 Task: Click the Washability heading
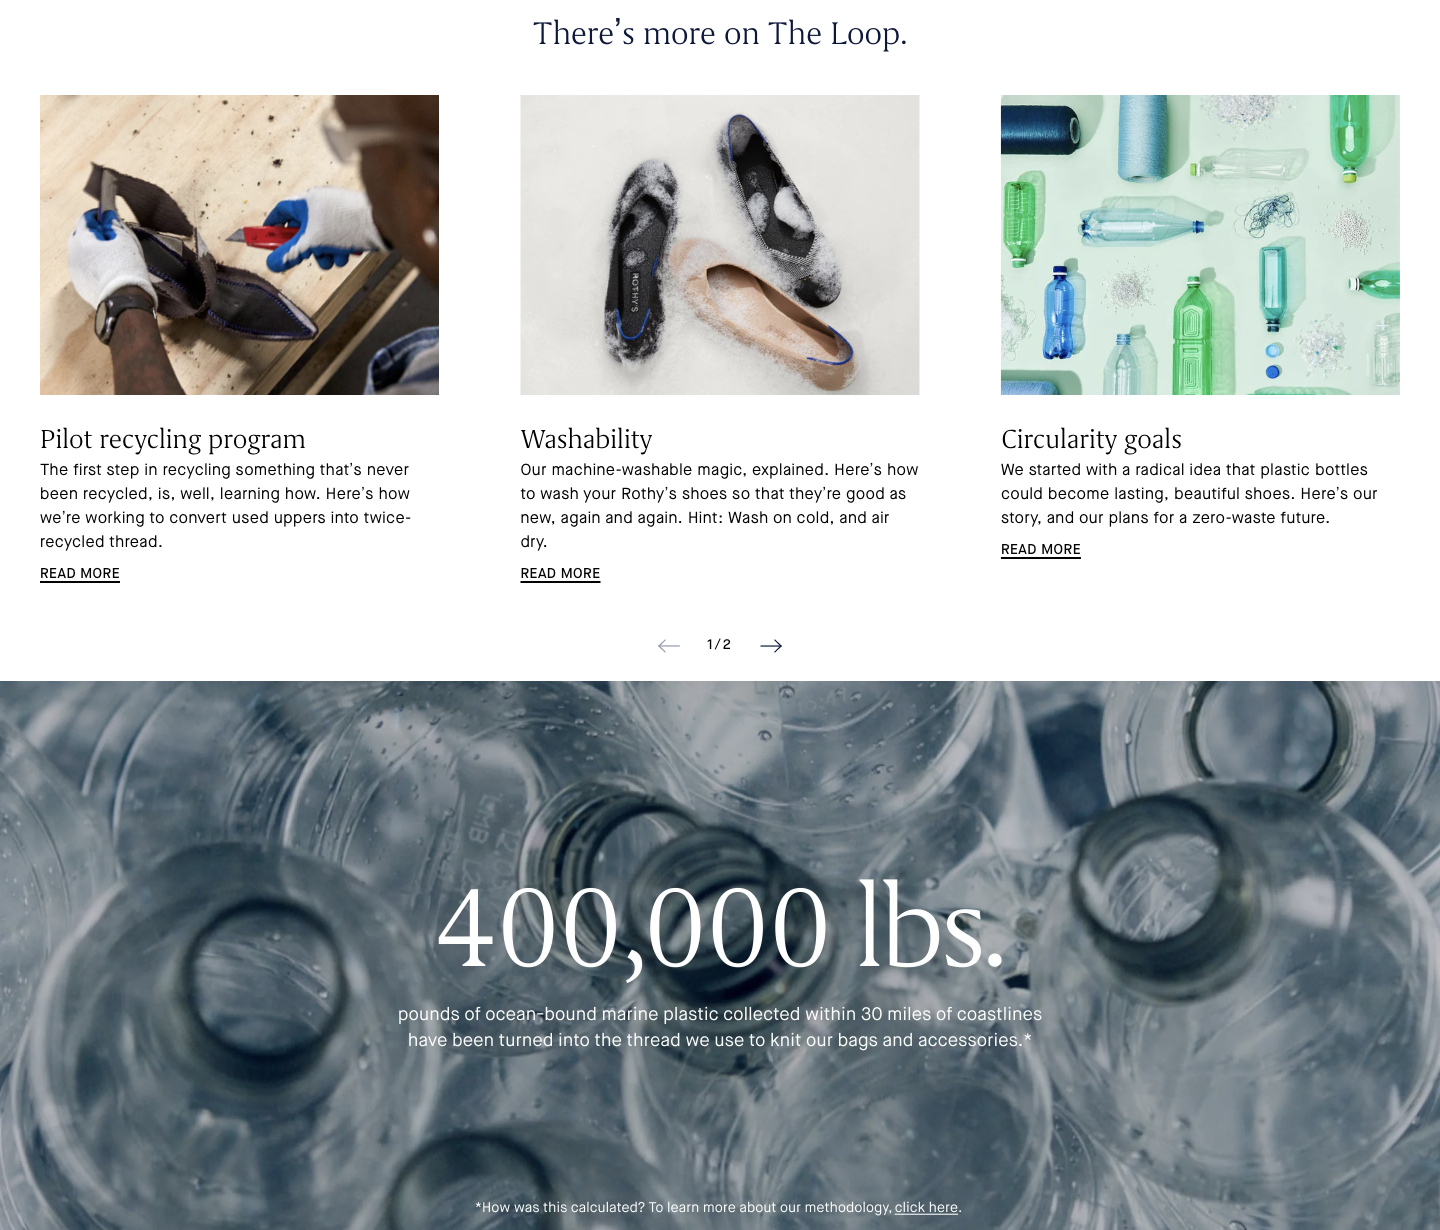tap(586, 439)
